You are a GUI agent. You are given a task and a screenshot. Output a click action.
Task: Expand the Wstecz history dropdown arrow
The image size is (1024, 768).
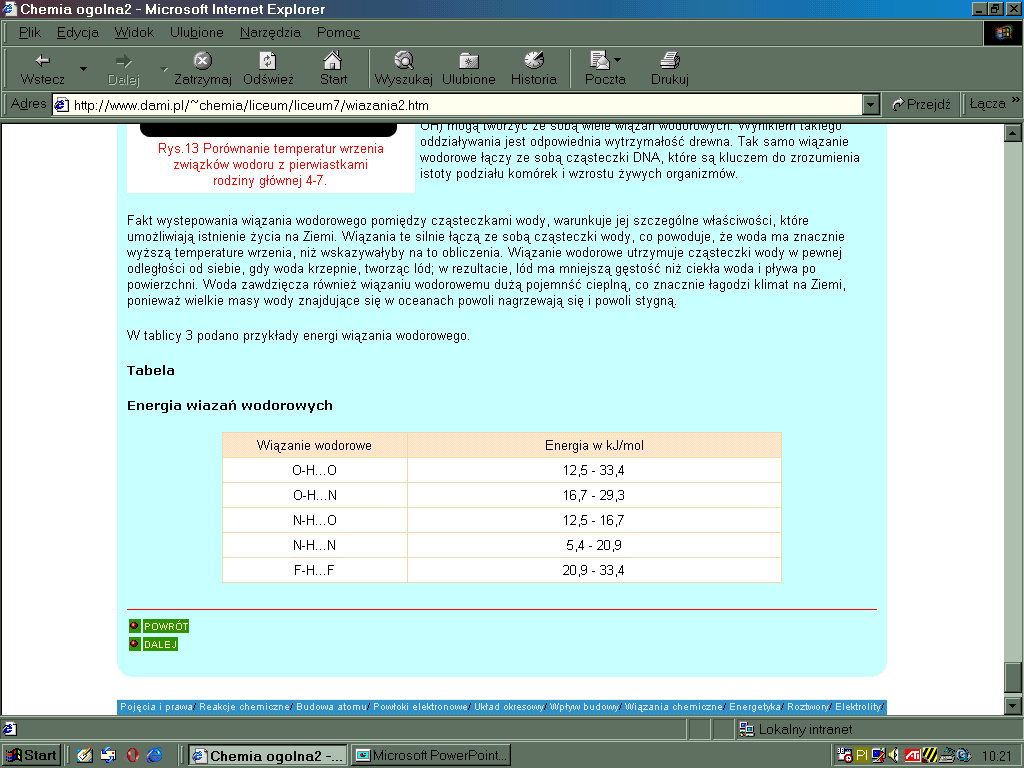83,69
